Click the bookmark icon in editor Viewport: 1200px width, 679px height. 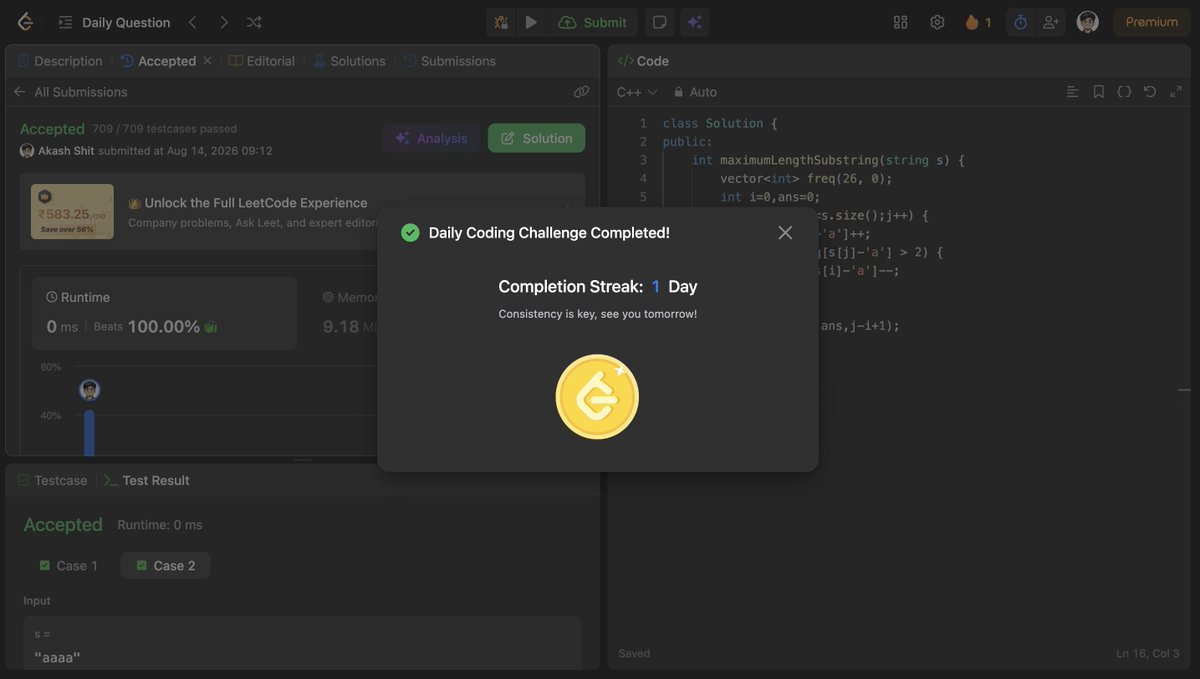click(x=1098, y=92)
